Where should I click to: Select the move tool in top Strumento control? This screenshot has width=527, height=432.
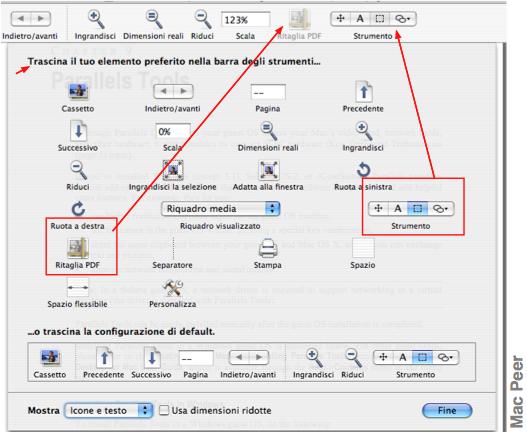(x=340, y=19)
